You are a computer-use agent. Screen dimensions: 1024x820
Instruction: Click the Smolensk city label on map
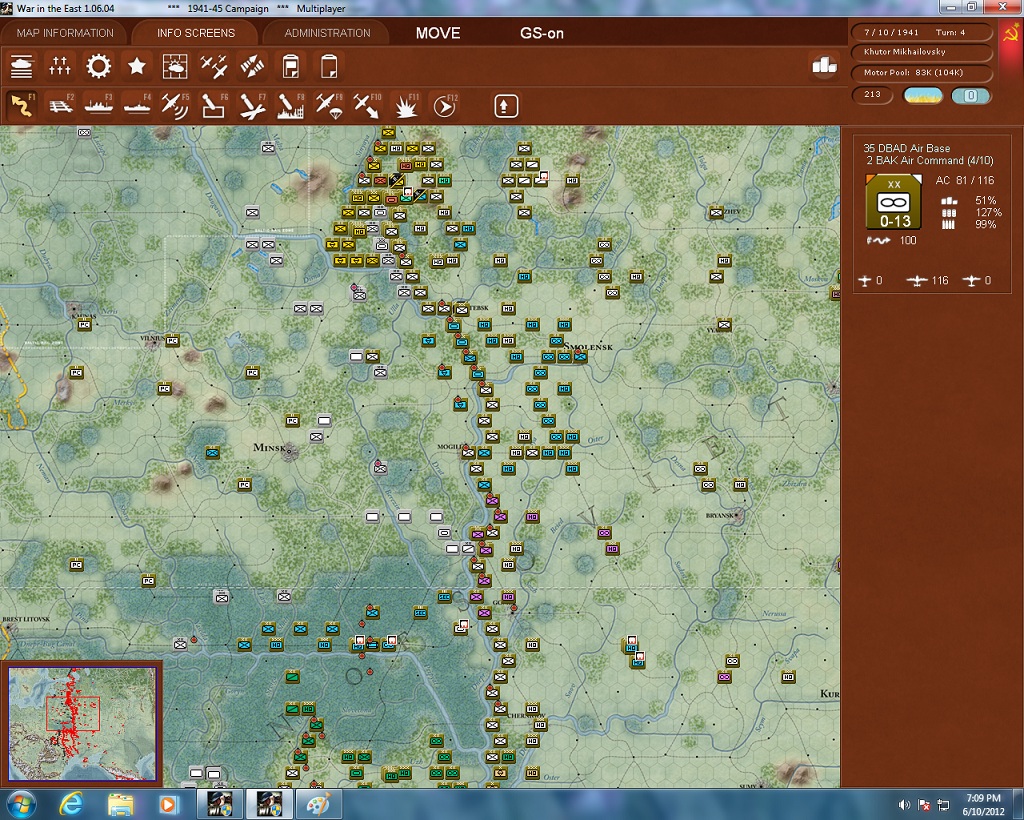click(x=590, y=347)
